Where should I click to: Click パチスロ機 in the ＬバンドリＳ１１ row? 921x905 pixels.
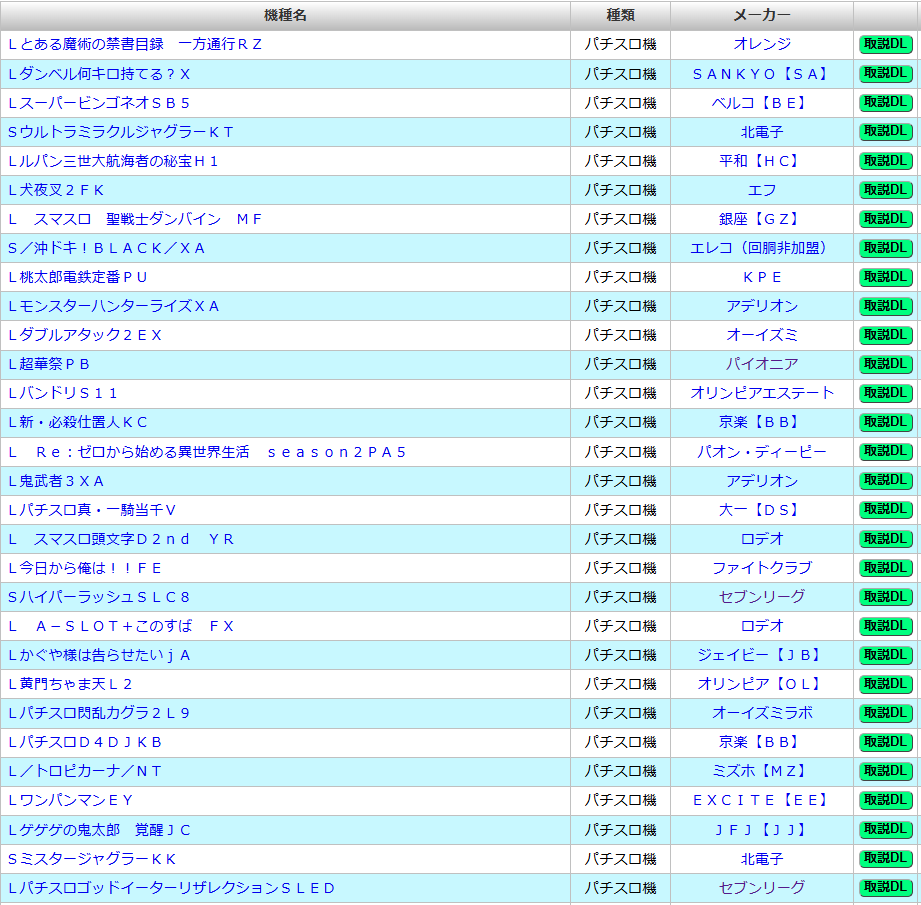(x=620, y=393)
